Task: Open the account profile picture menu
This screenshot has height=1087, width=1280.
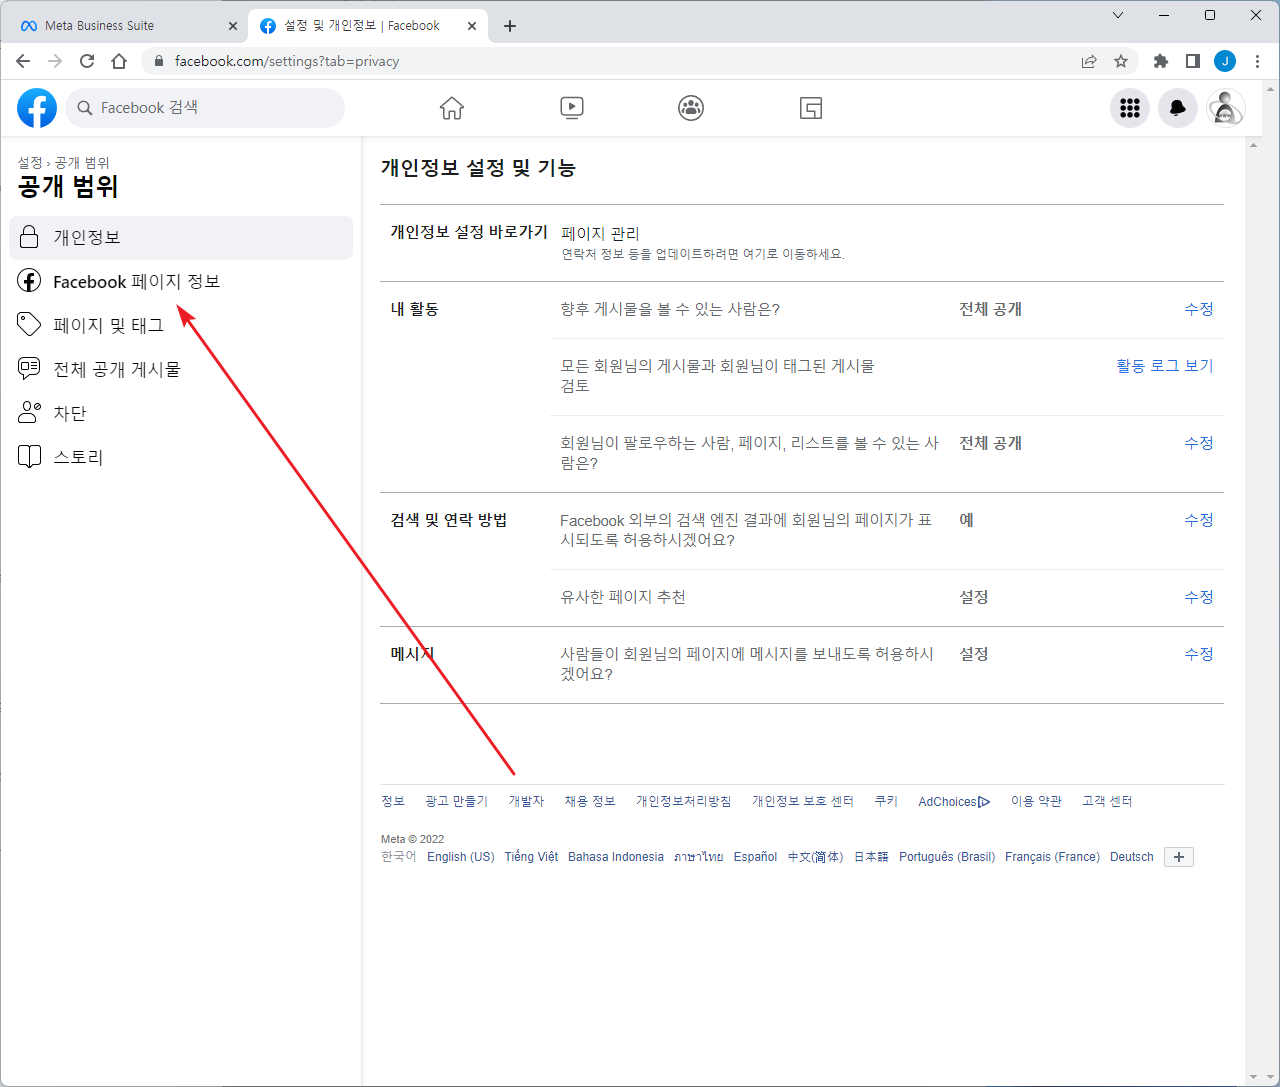Action: click(x=1226, y=108)
